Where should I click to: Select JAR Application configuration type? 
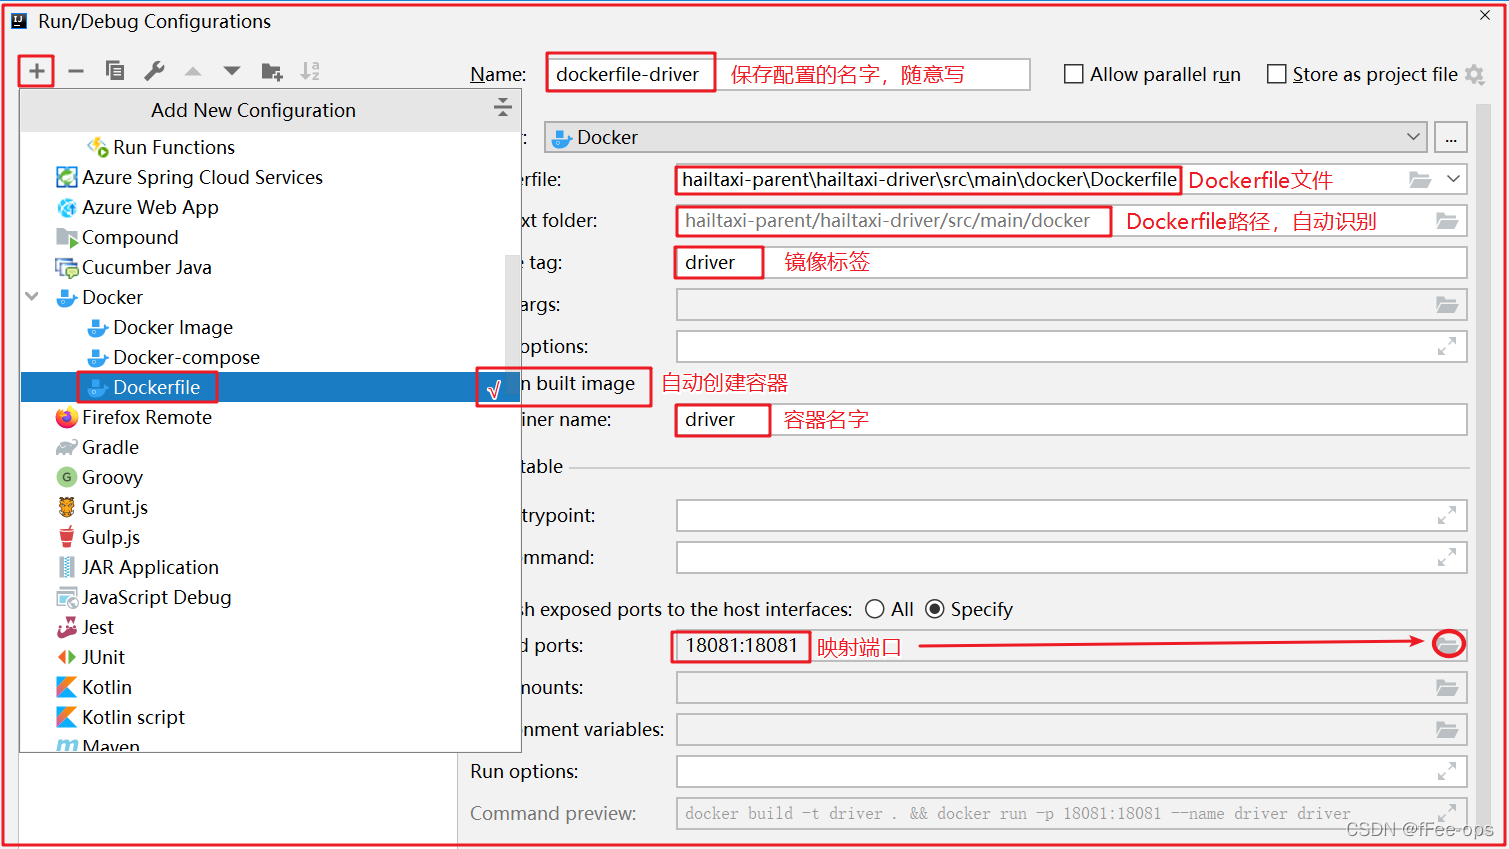[150, 567]
